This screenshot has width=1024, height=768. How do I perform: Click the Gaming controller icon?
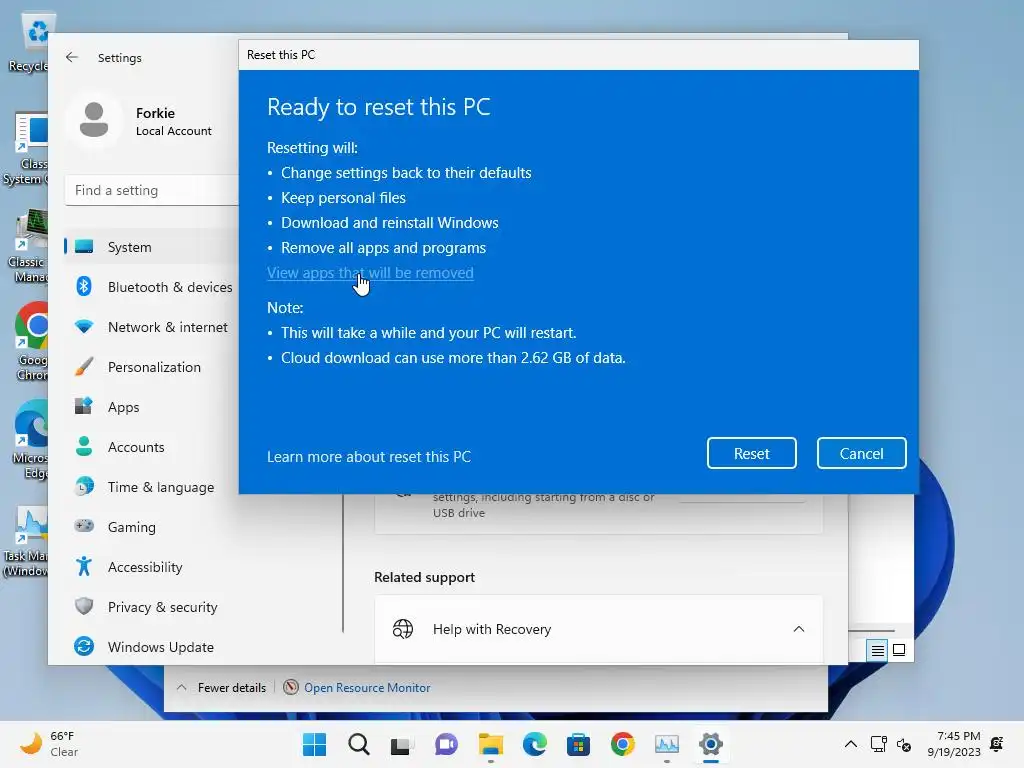tap(84, 526)
